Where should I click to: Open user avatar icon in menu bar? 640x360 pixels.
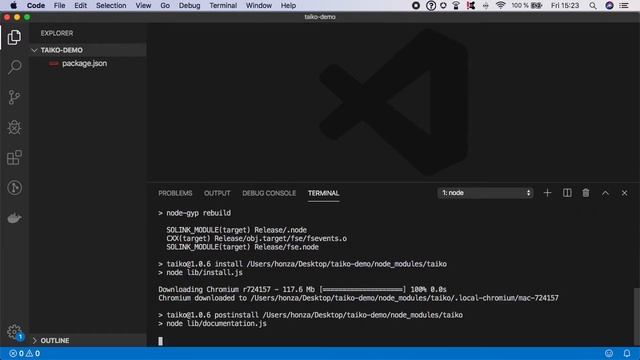(x=609, y=6)
